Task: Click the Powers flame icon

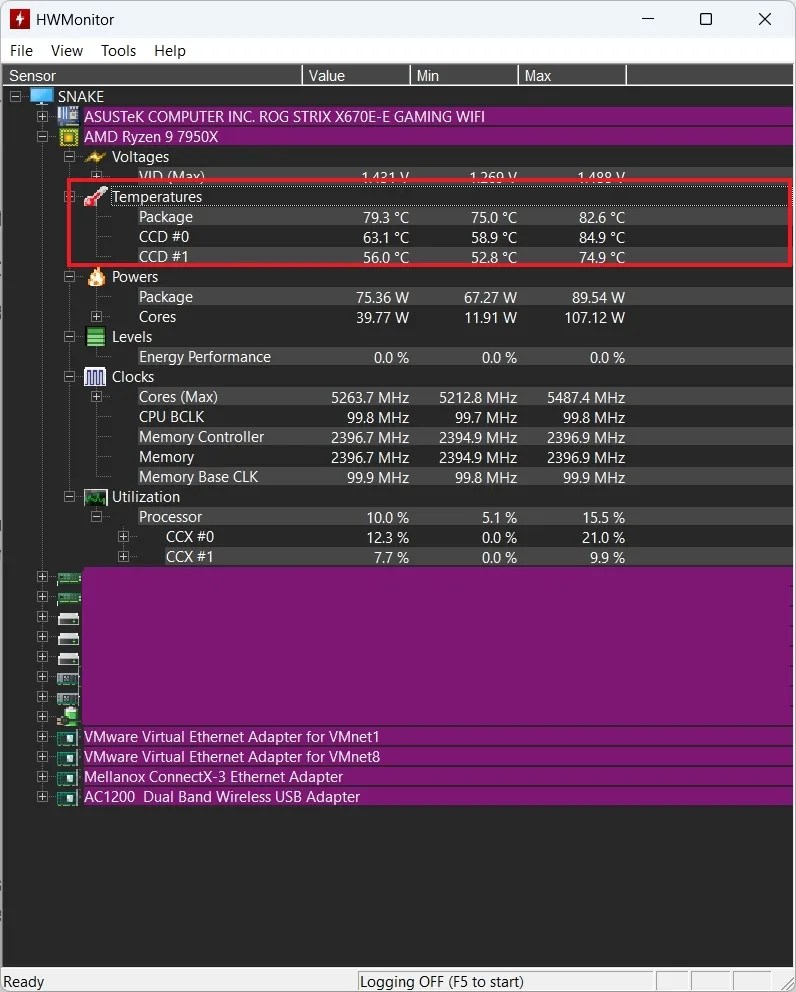Action: [96, 276]
